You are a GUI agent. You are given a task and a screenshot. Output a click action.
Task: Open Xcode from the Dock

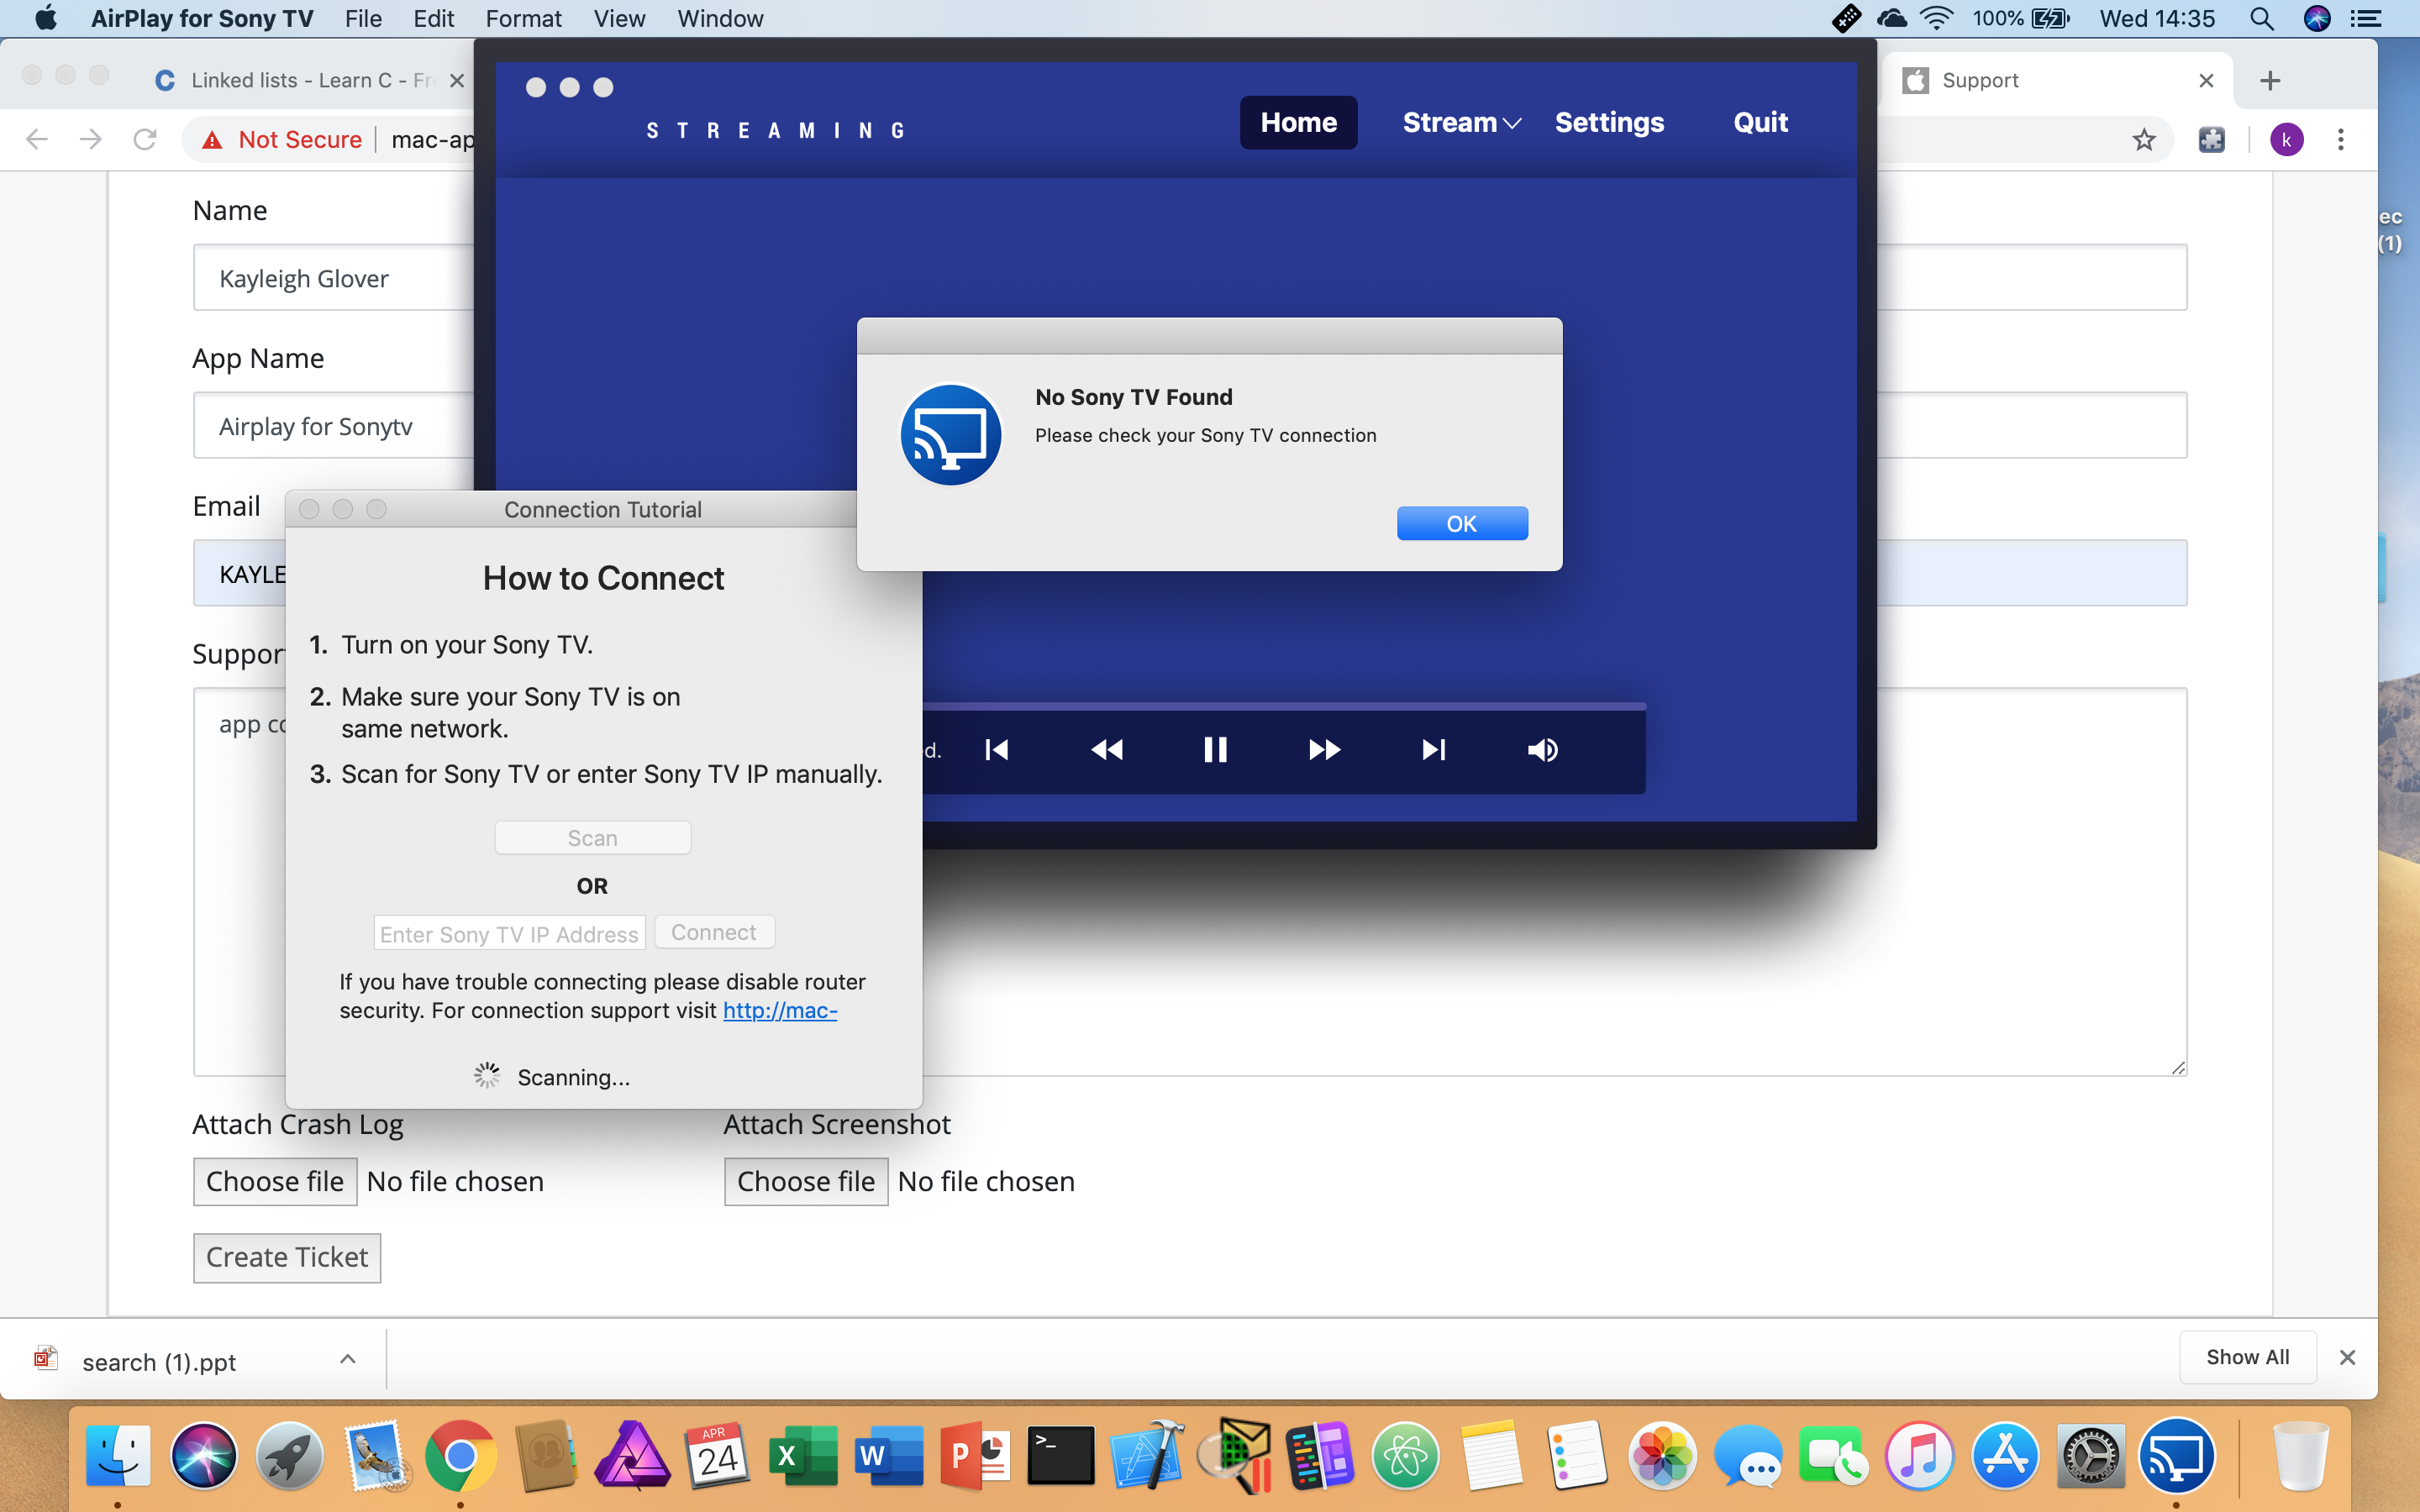pos(1147,1456)
